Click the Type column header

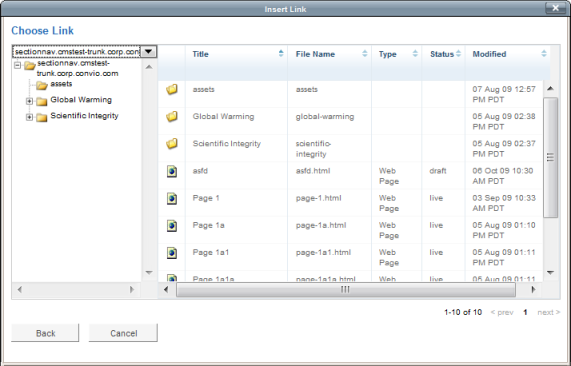[387, 54]
